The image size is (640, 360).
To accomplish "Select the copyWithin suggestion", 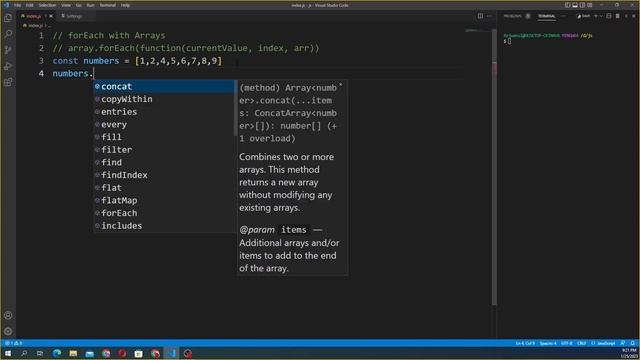I will point(164,99).
